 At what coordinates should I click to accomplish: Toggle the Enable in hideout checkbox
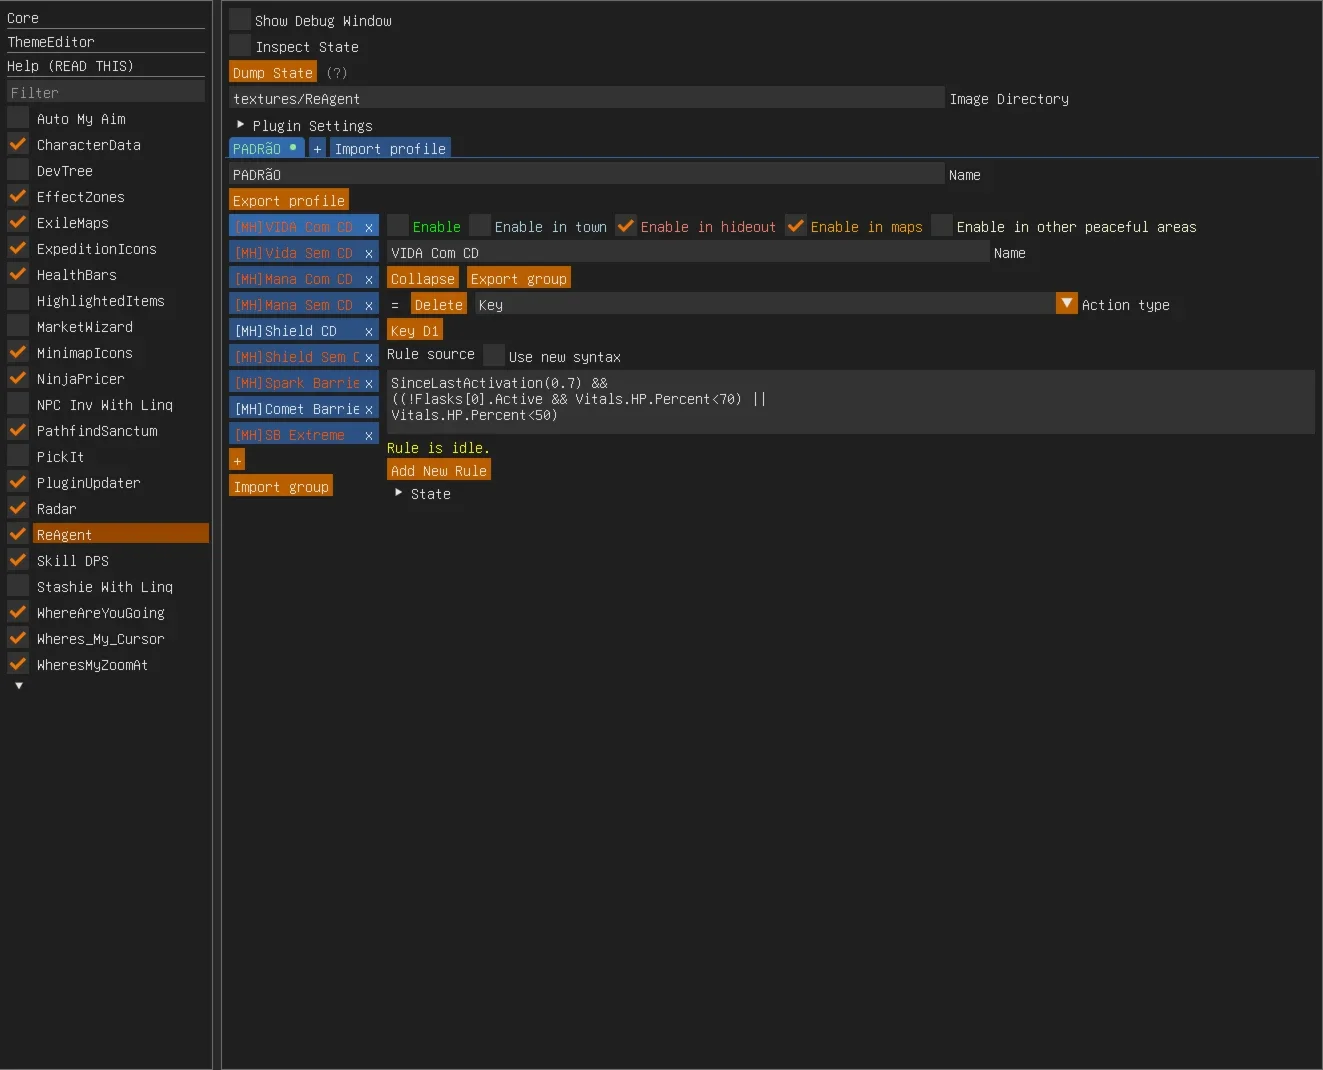pyautogui.click(x=626, y=226)
